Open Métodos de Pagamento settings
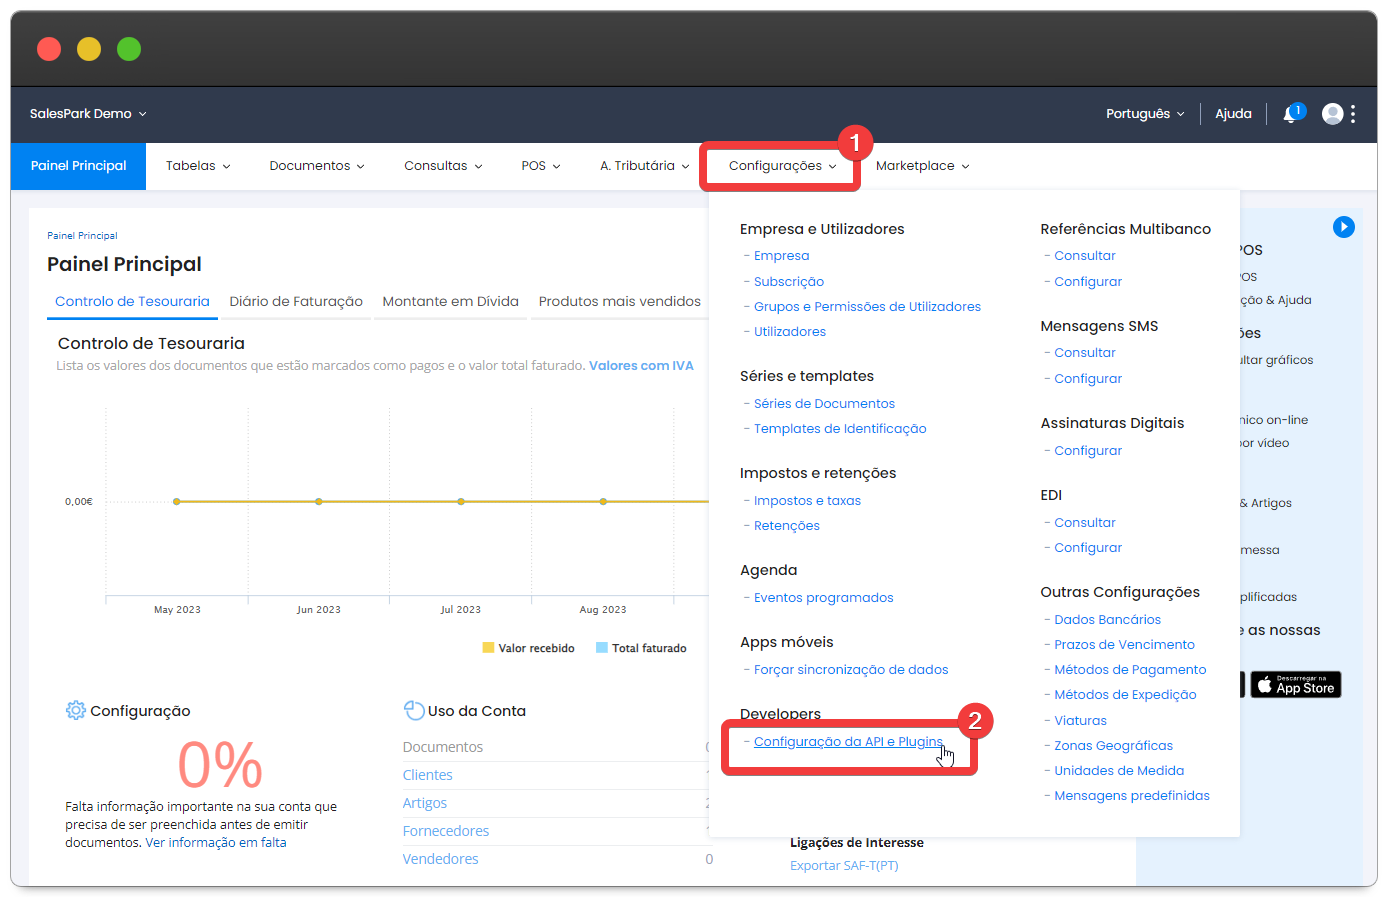 1130,670
